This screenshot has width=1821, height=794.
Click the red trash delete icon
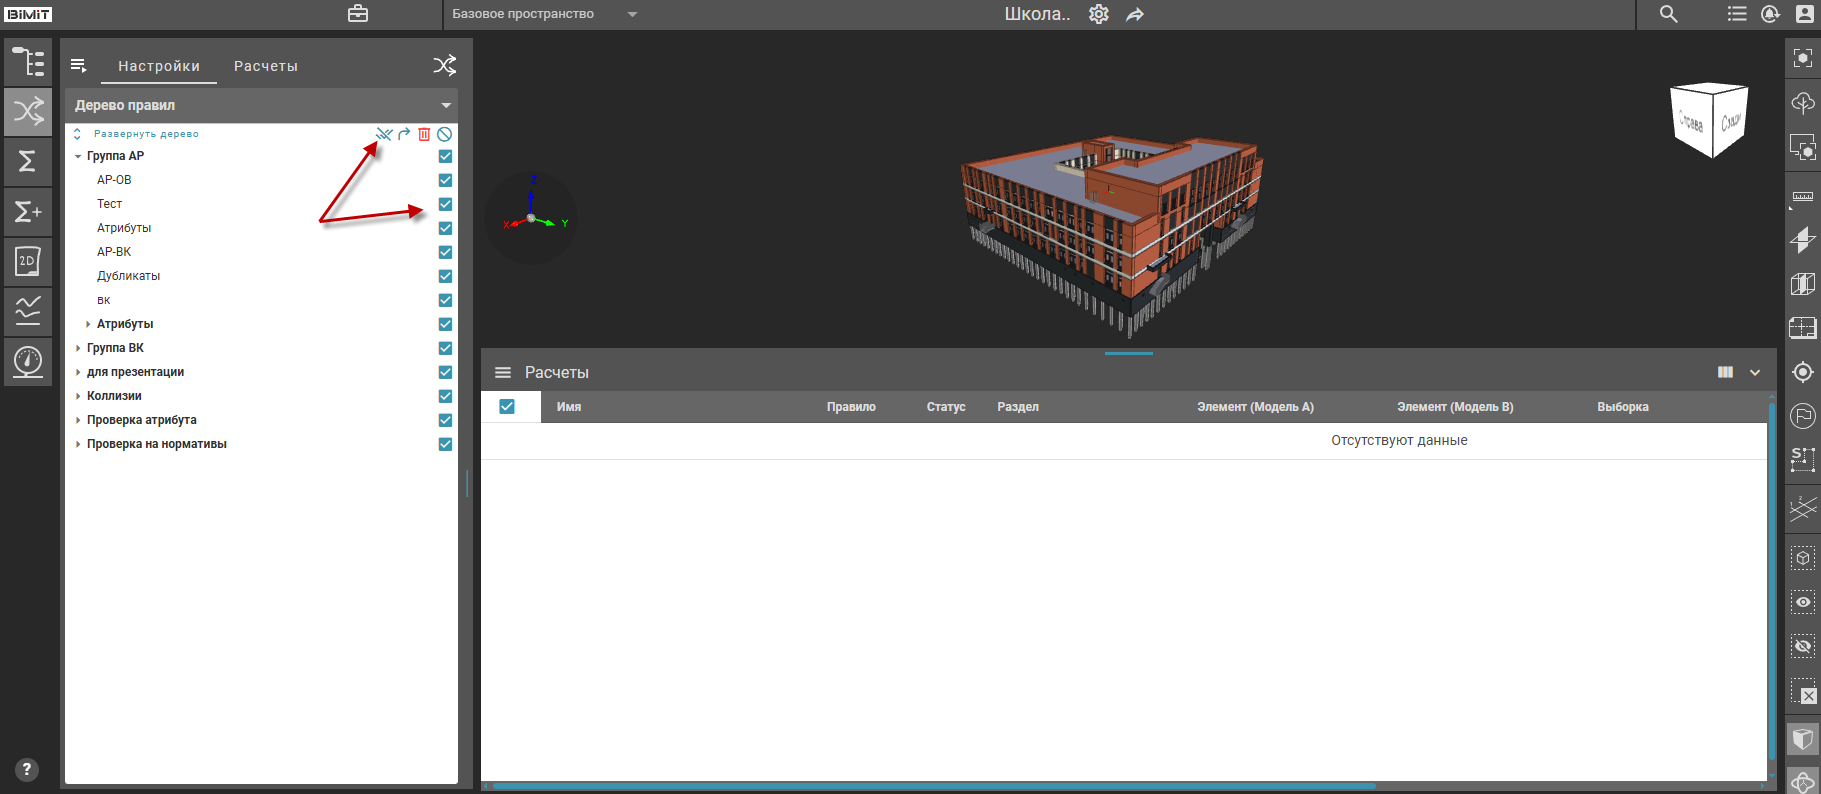(424, 134)
